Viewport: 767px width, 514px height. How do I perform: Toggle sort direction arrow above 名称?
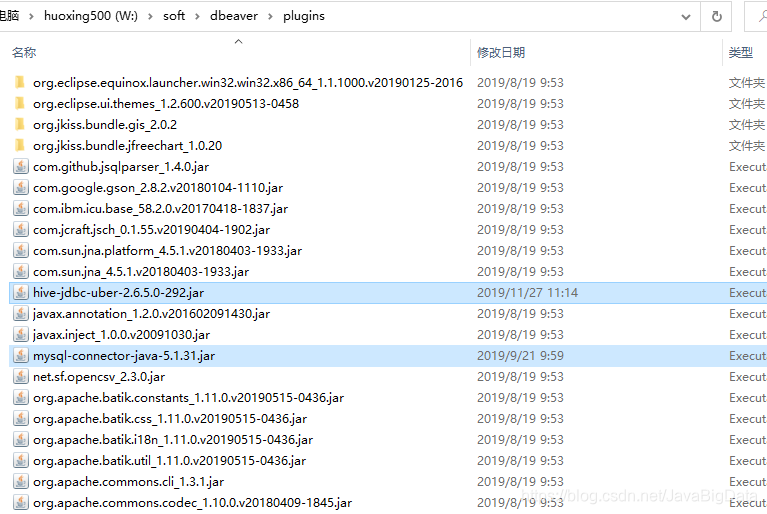239,42
